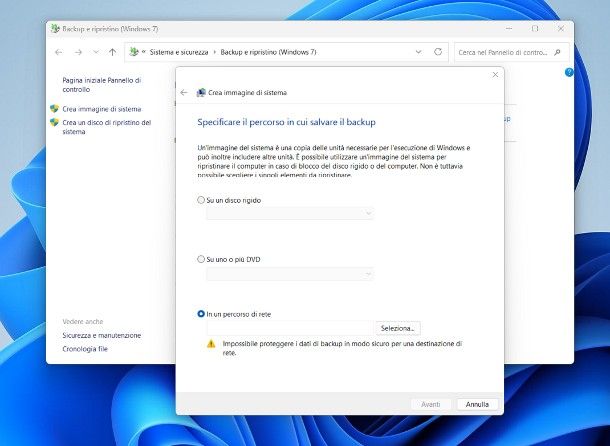This screenshot has width=610, height=446.
Task: Open Pagina iniziale Pannello di controllo link
Action: 102,85
